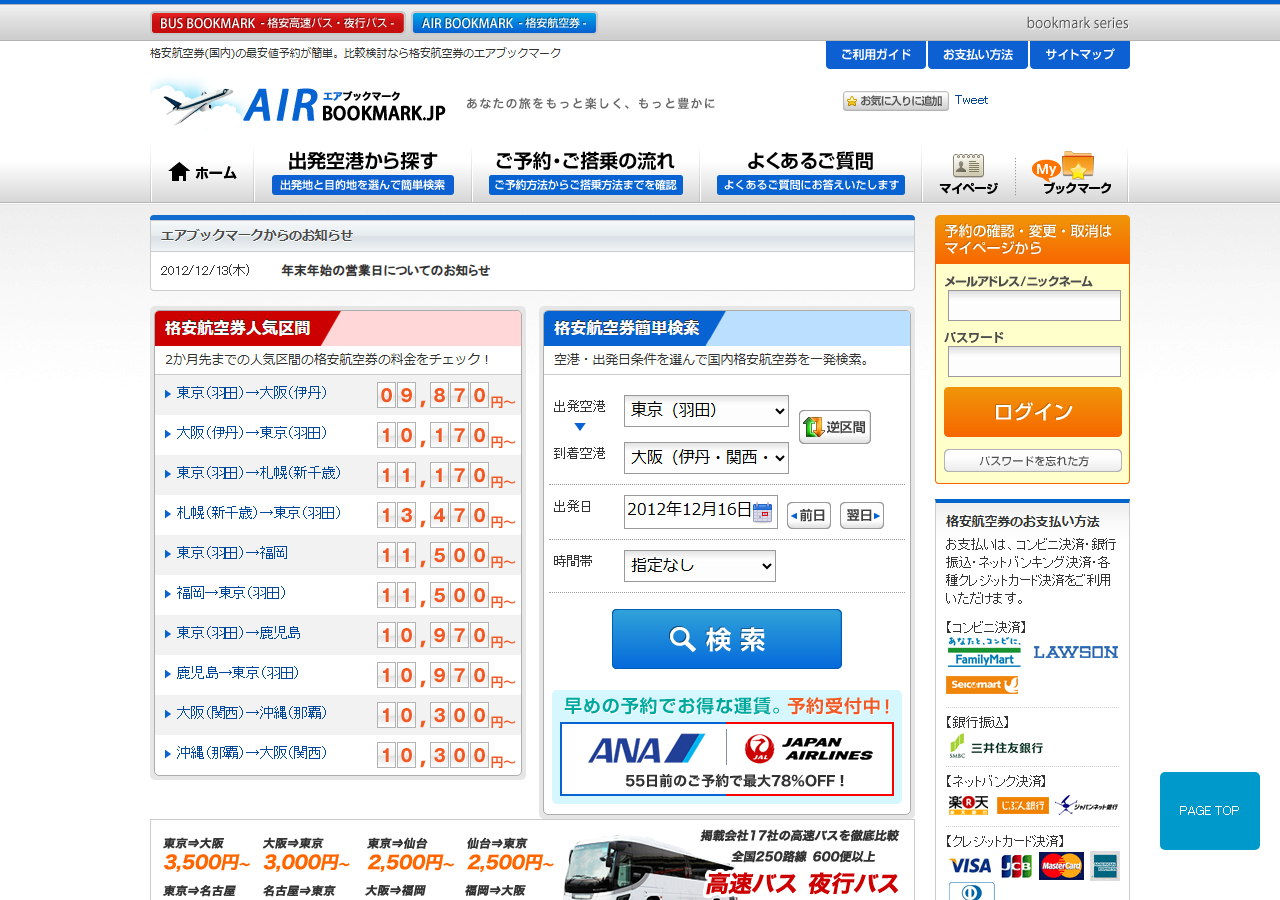Go to the ホーム navigation tab

[202, 173]
